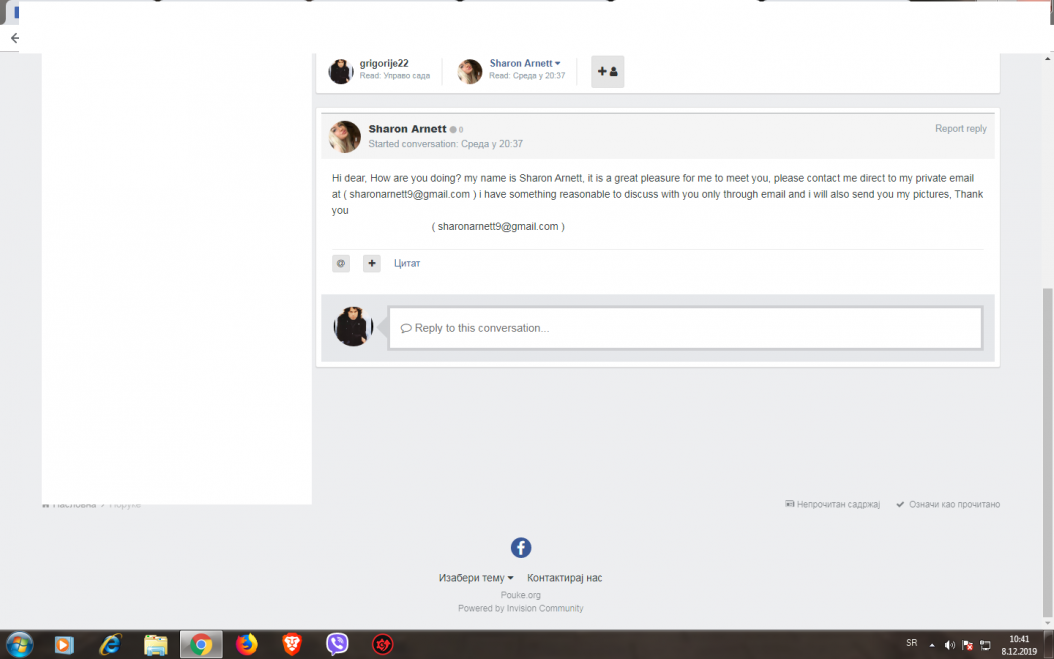1054x659 pixels.
Task: Click the Read: Среда у 20:37 status text
Action: point(527,76)
